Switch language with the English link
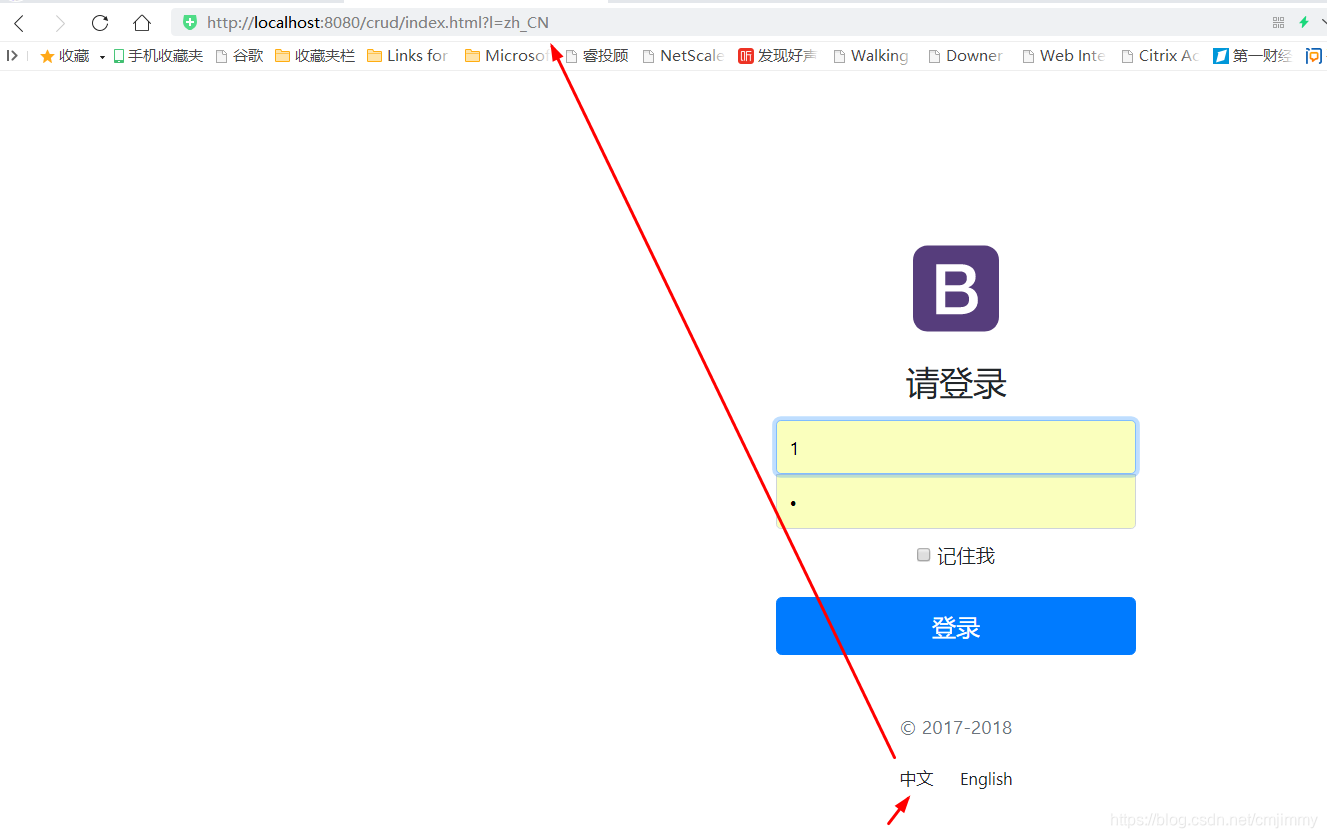This screenshot has height=838, width=1327. [x=986, y=779]
